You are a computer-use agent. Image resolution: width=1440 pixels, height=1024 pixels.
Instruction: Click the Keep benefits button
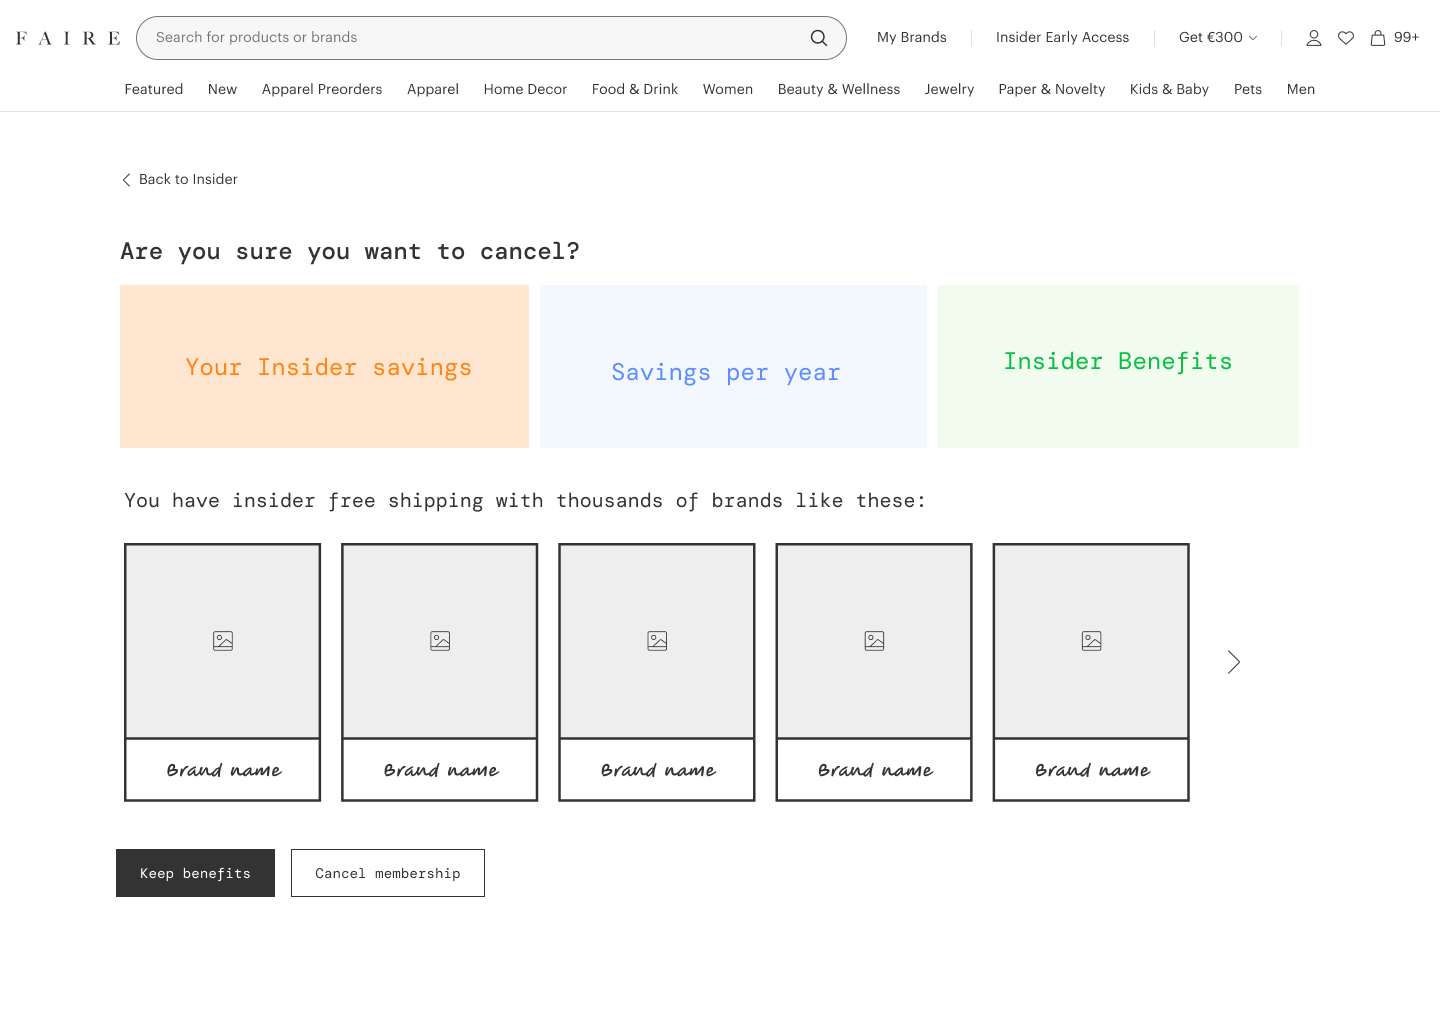(x=195, y=873)
